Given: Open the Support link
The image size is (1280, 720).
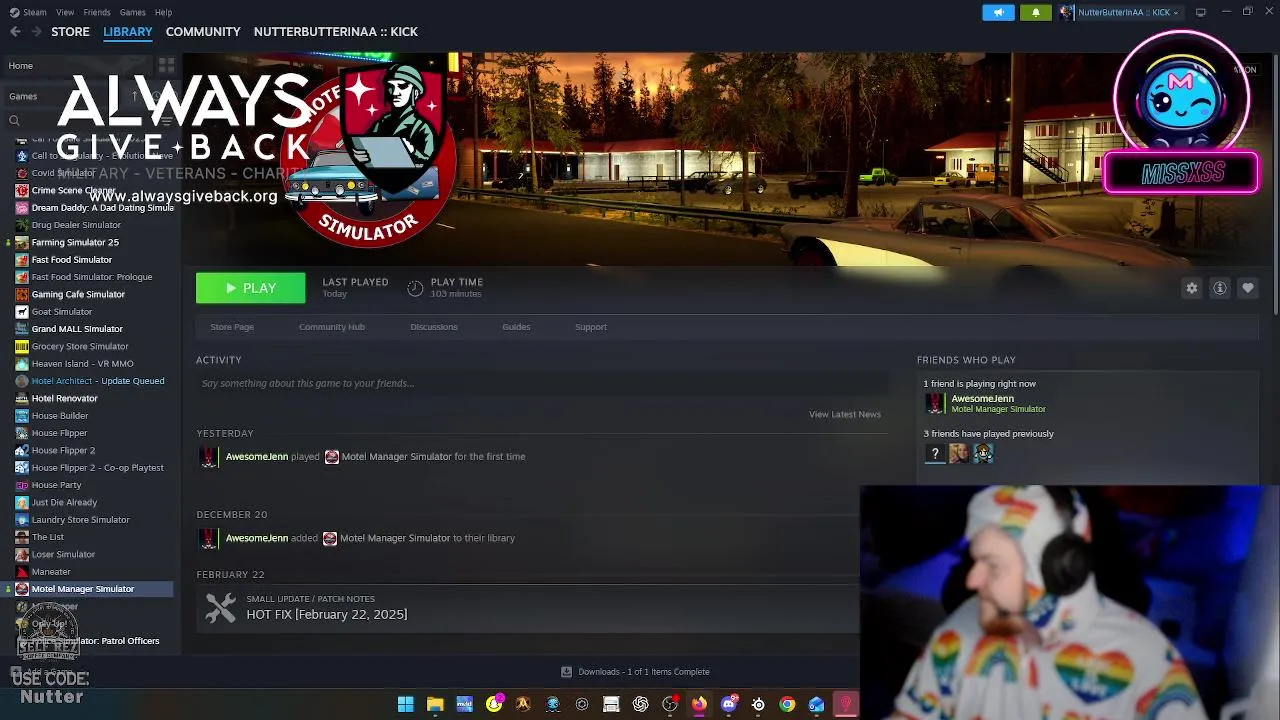Looking at the screenshot, I should point(591,327).
